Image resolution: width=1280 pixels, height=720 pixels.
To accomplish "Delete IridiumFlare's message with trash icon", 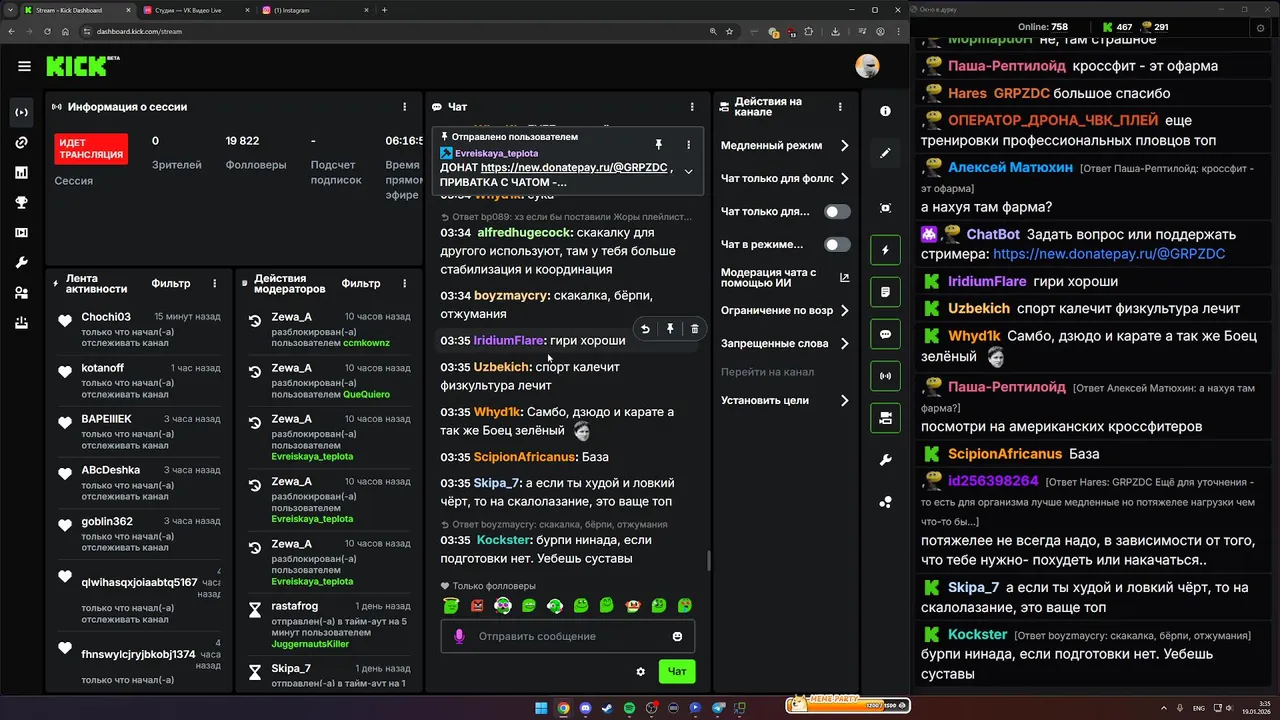I will 695,329.
